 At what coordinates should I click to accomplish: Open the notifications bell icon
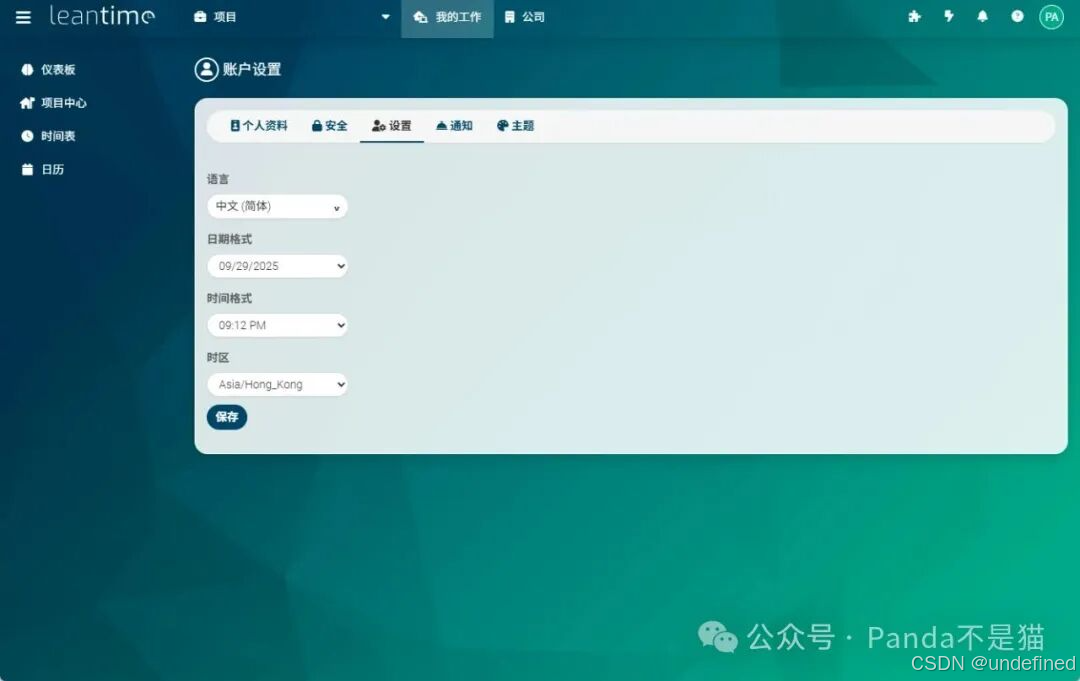coord(983,16)
